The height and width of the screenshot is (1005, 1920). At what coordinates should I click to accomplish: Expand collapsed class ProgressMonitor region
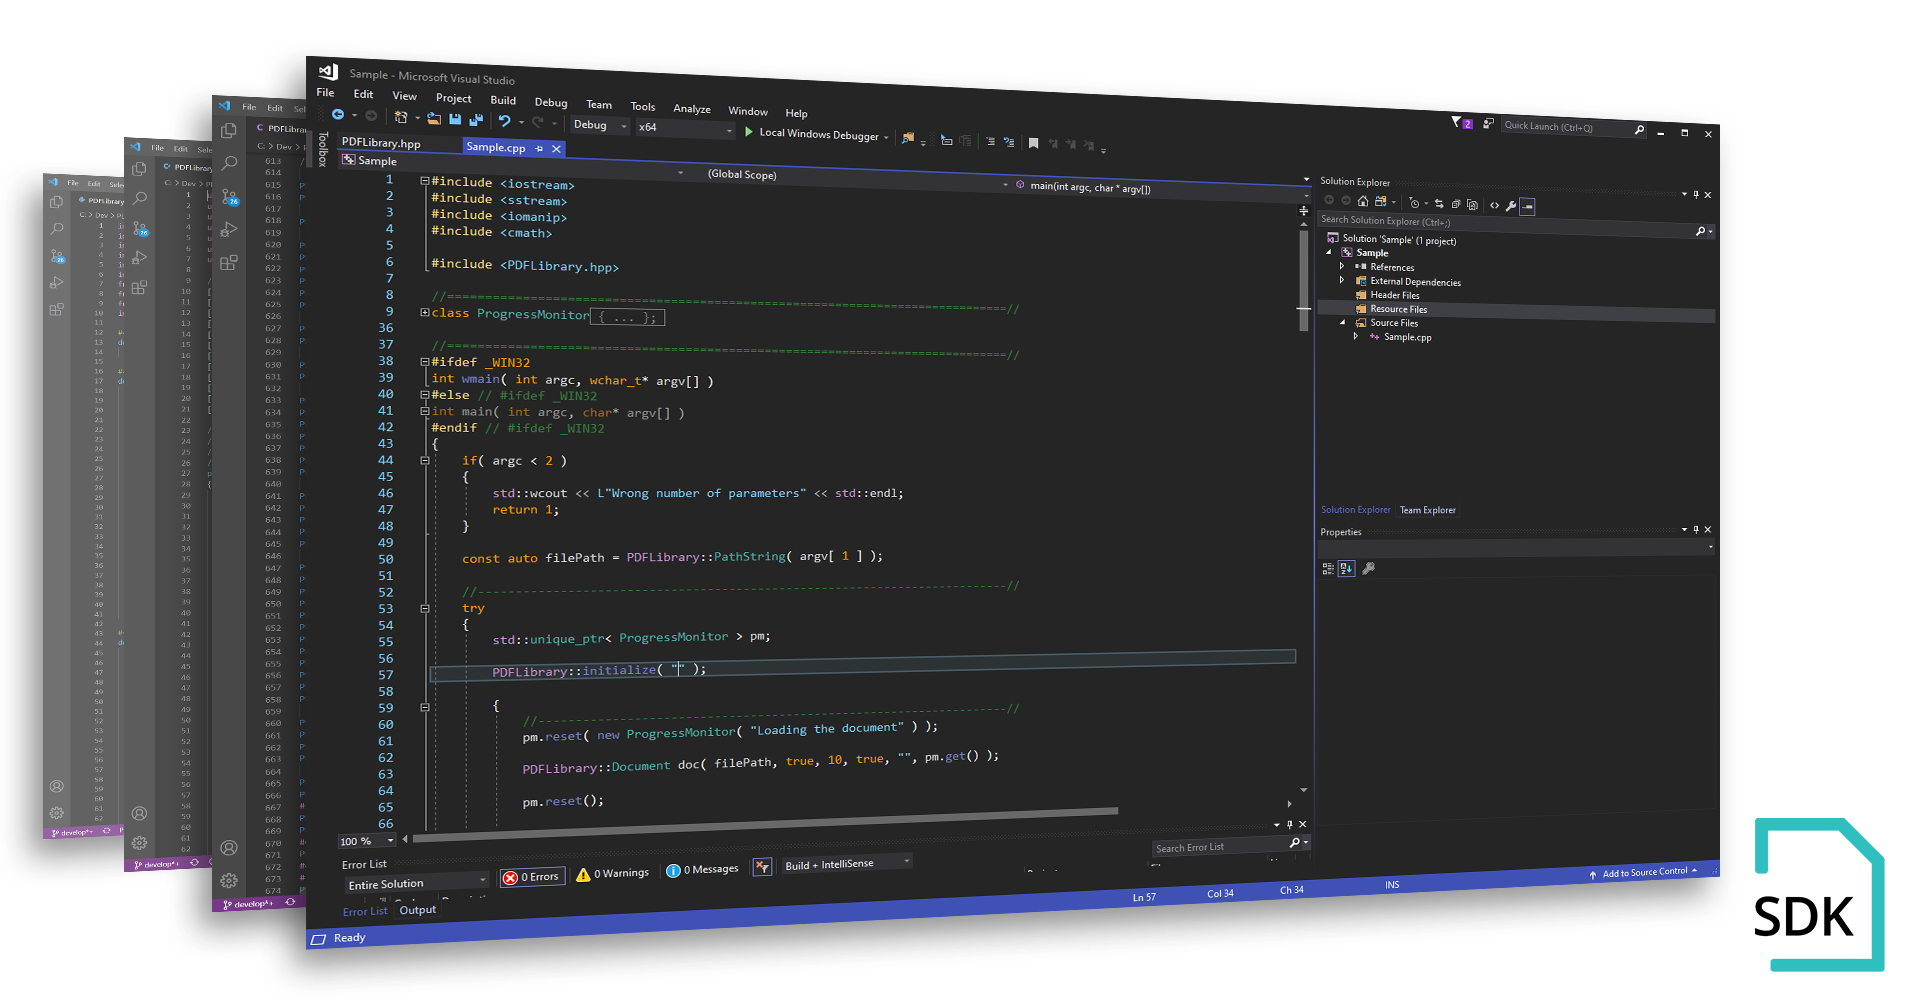coord(425,313)
